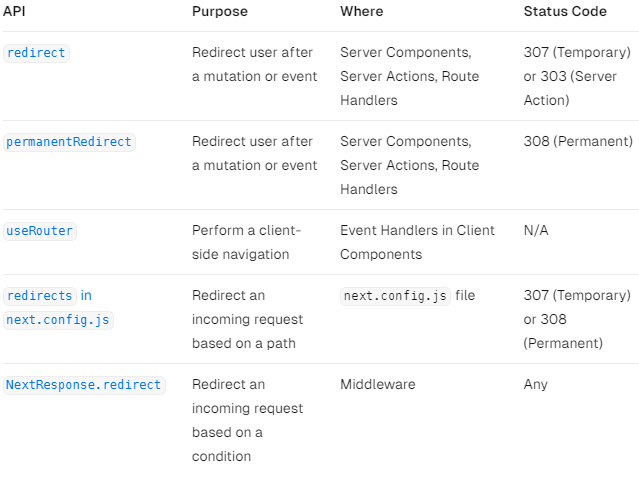The width and height of the screenshot is (639, 488).
Task: Click the 308 (Permanent) cell for permanentRedirect
Action: (578, 142)
